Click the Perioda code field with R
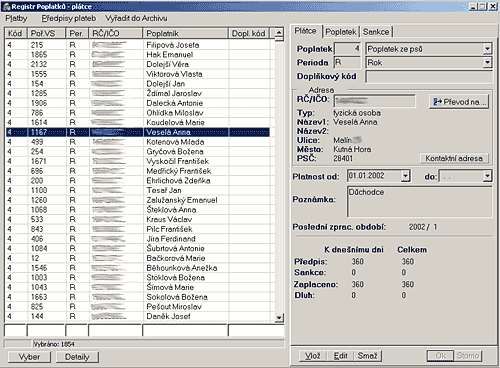The width and height of the screenshot is (500, 368). click(x=347, y=63)
